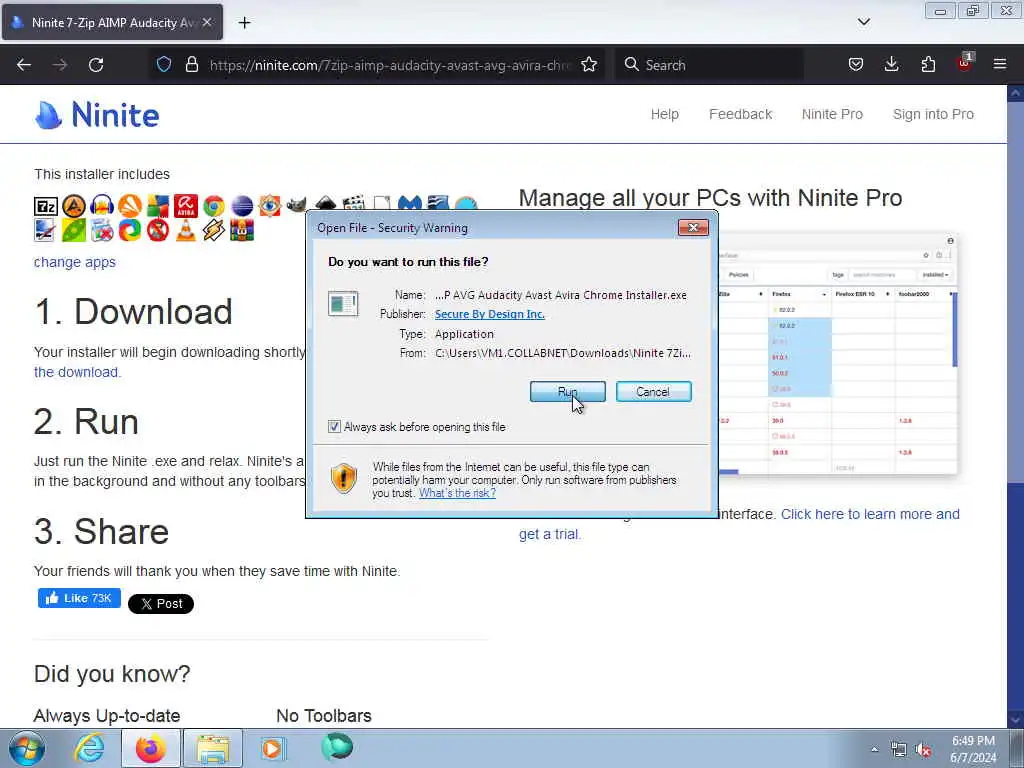This screenshot has width=1024, height=768.
Task: Click the change apps link
Action: coord(74,262)
